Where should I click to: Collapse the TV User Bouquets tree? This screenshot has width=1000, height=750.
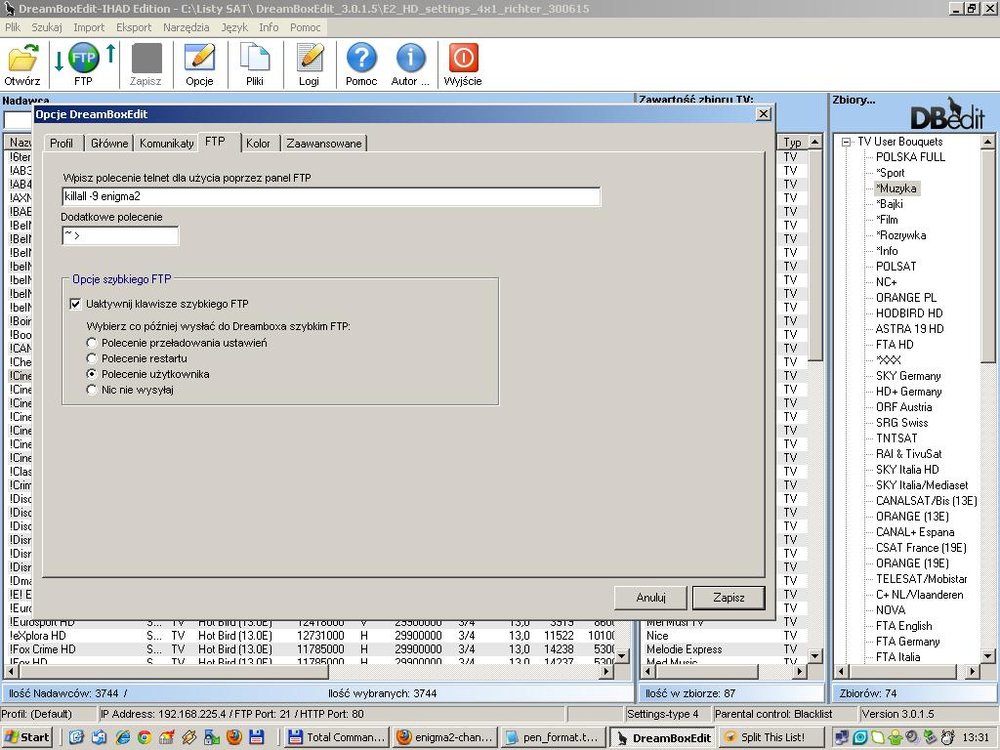click(846, 142)
